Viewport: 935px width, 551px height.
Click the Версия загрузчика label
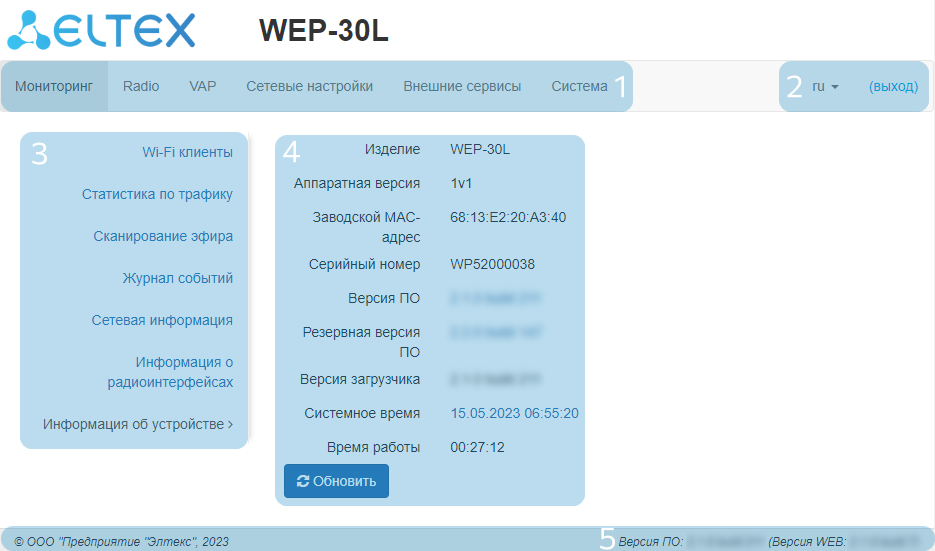coord(360,379)
